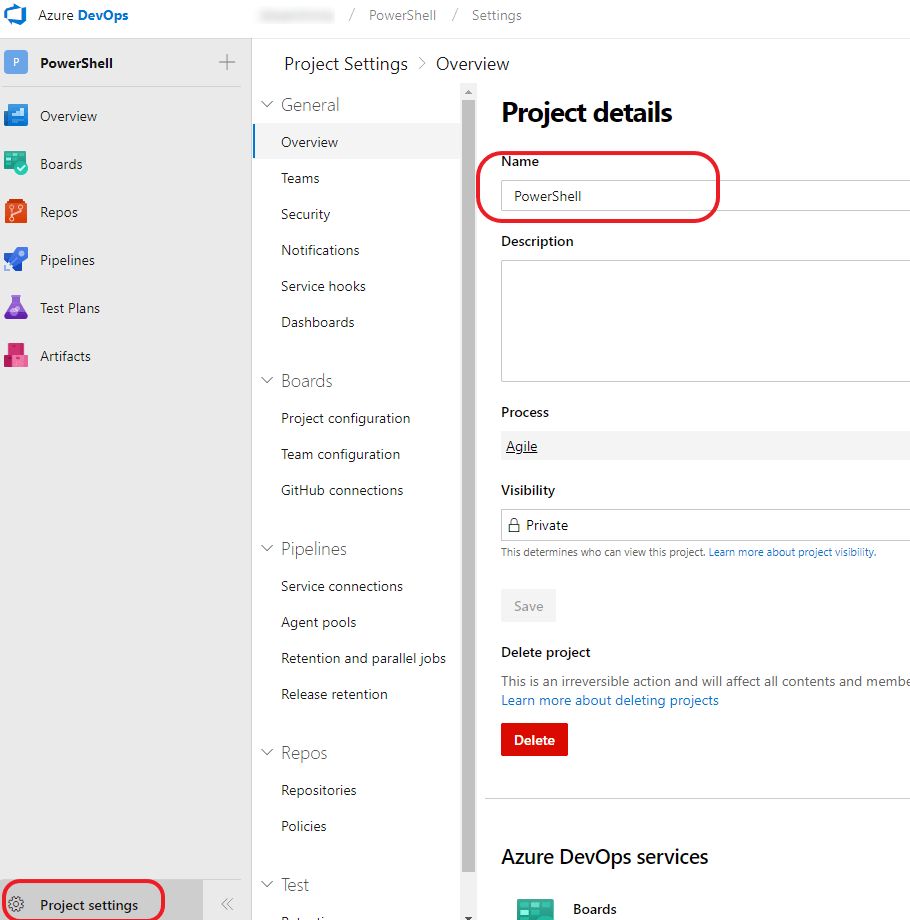Collapse the Boards settings section
910x920 pixels.
point(267,380)
